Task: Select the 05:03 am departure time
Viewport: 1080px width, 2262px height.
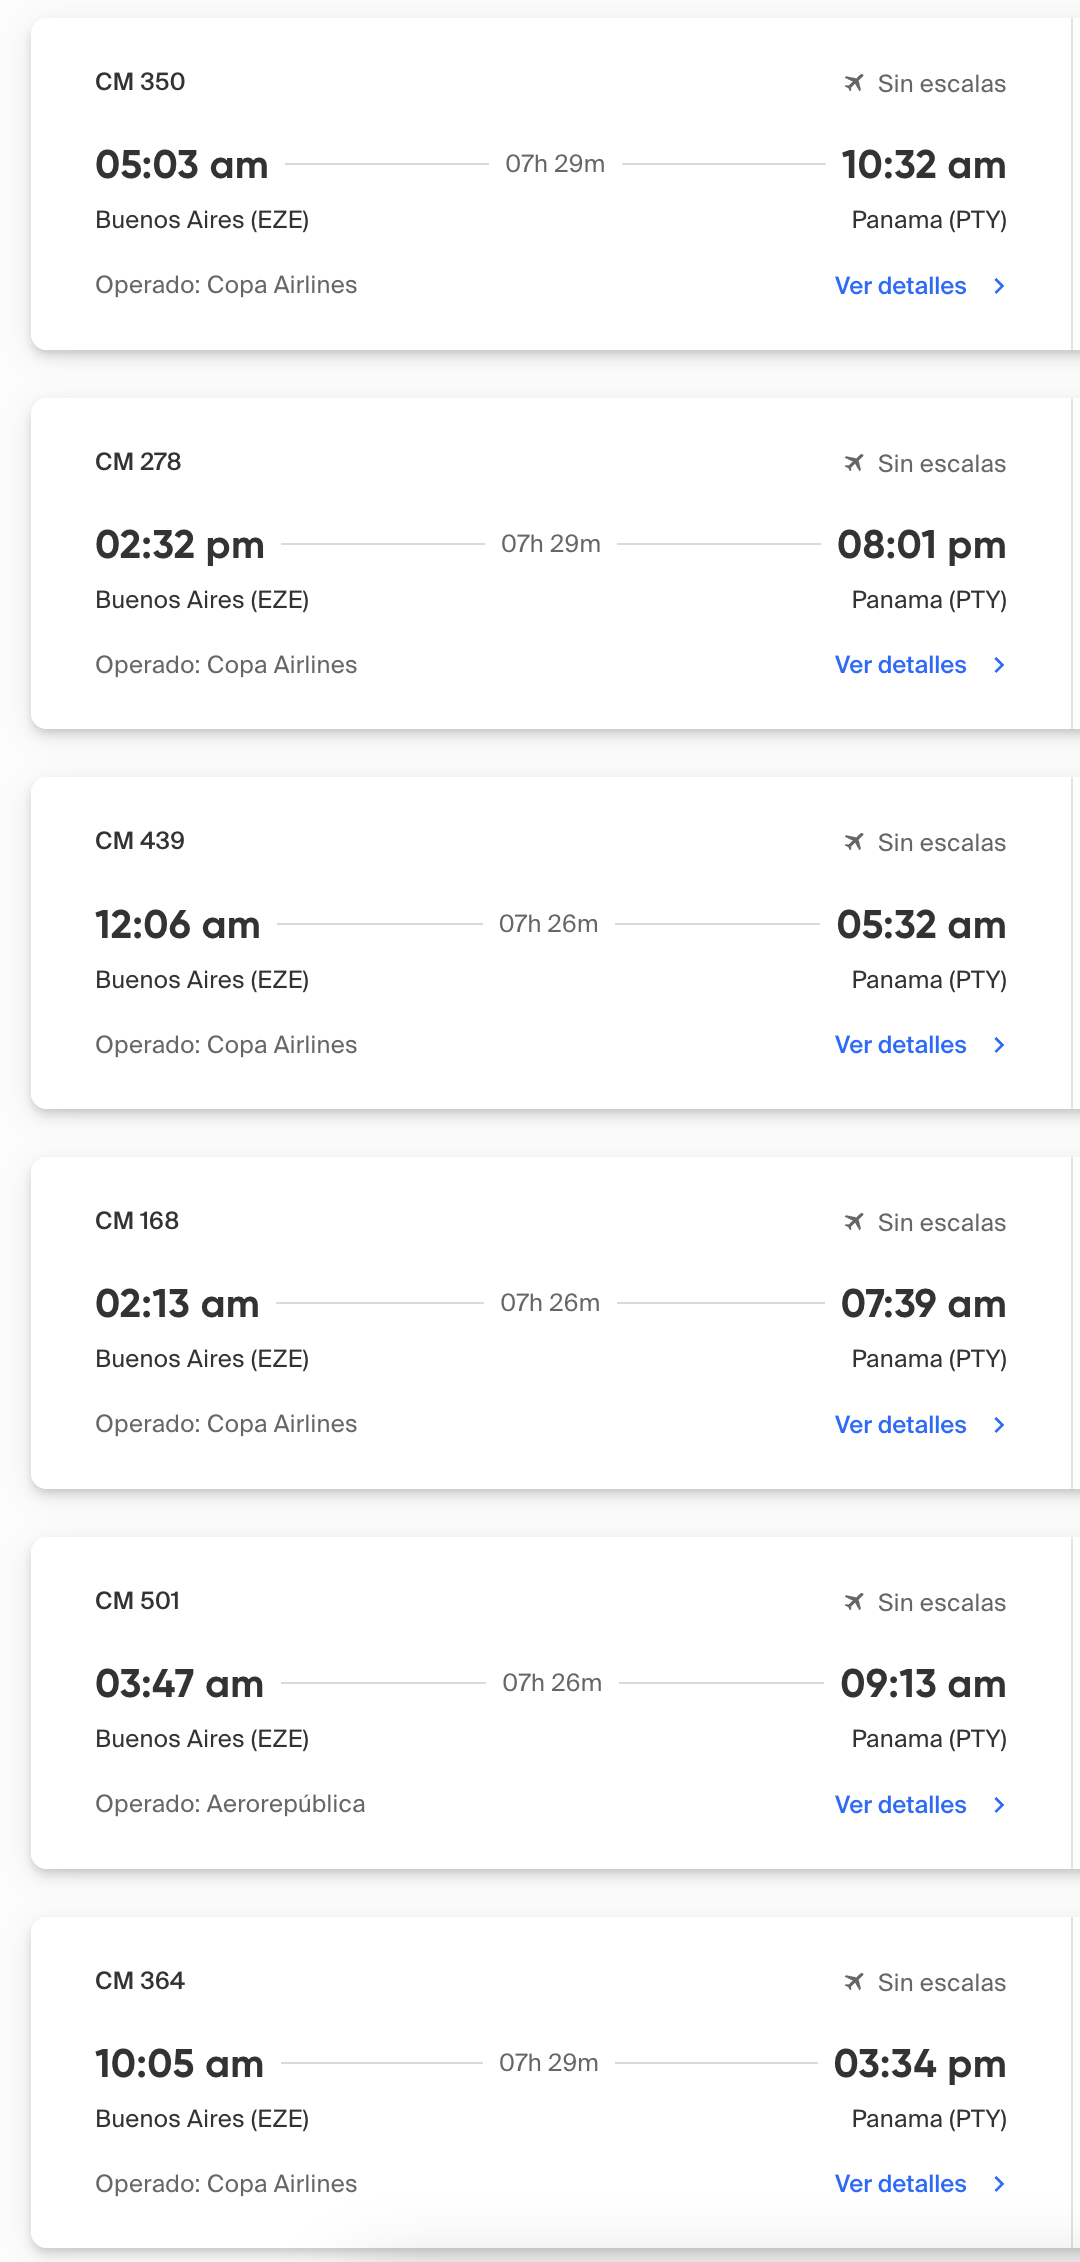Action: point(182,165)
